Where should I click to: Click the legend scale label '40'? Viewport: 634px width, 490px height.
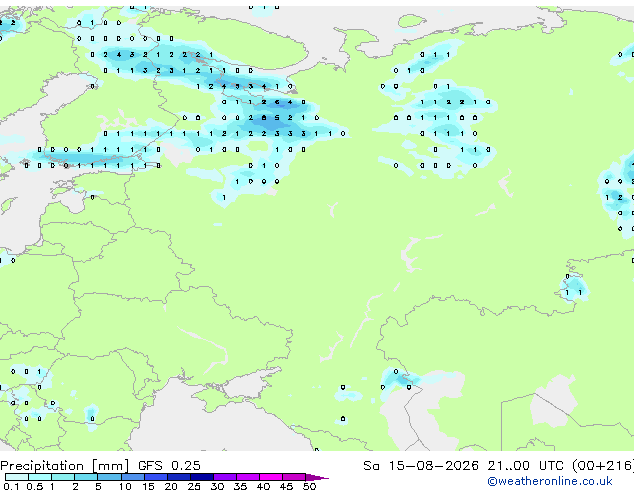(263, 486)
